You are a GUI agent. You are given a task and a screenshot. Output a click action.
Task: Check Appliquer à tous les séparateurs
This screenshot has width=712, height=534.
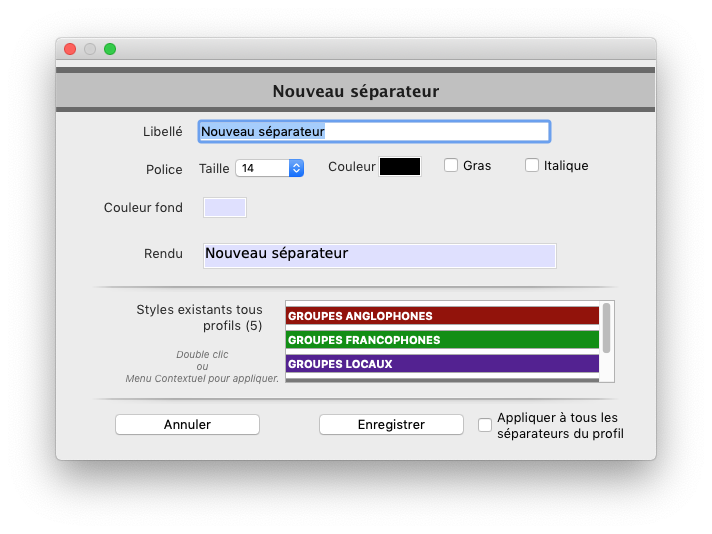485,425
